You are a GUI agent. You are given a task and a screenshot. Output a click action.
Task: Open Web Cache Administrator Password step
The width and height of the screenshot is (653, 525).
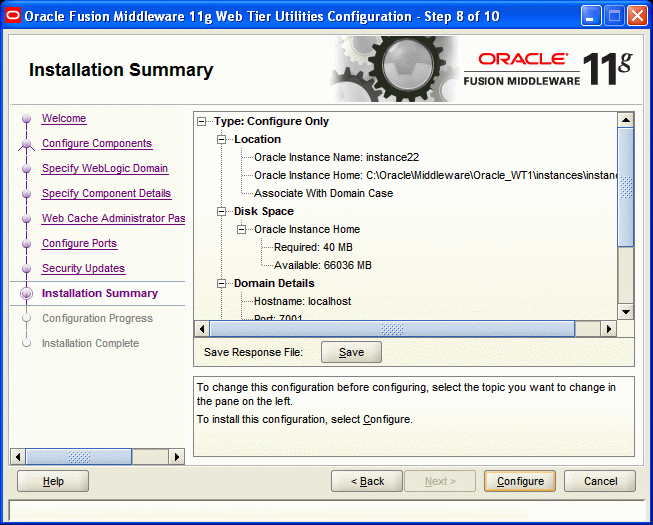pyautogui.click(x=113, y=218)
